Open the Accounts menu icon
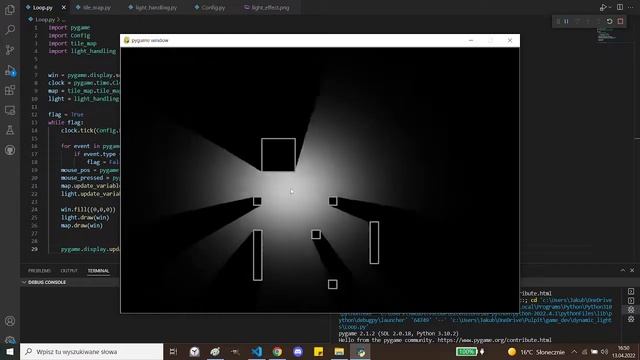The width and height of the screenshot is (640, 360). point(10,321)
